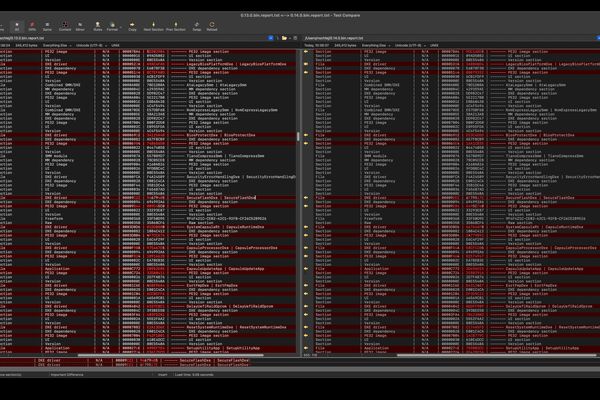This screenshot has width=600, height=400.
Task: Click the Copy to right arrow tool
Action: (132, 26)
